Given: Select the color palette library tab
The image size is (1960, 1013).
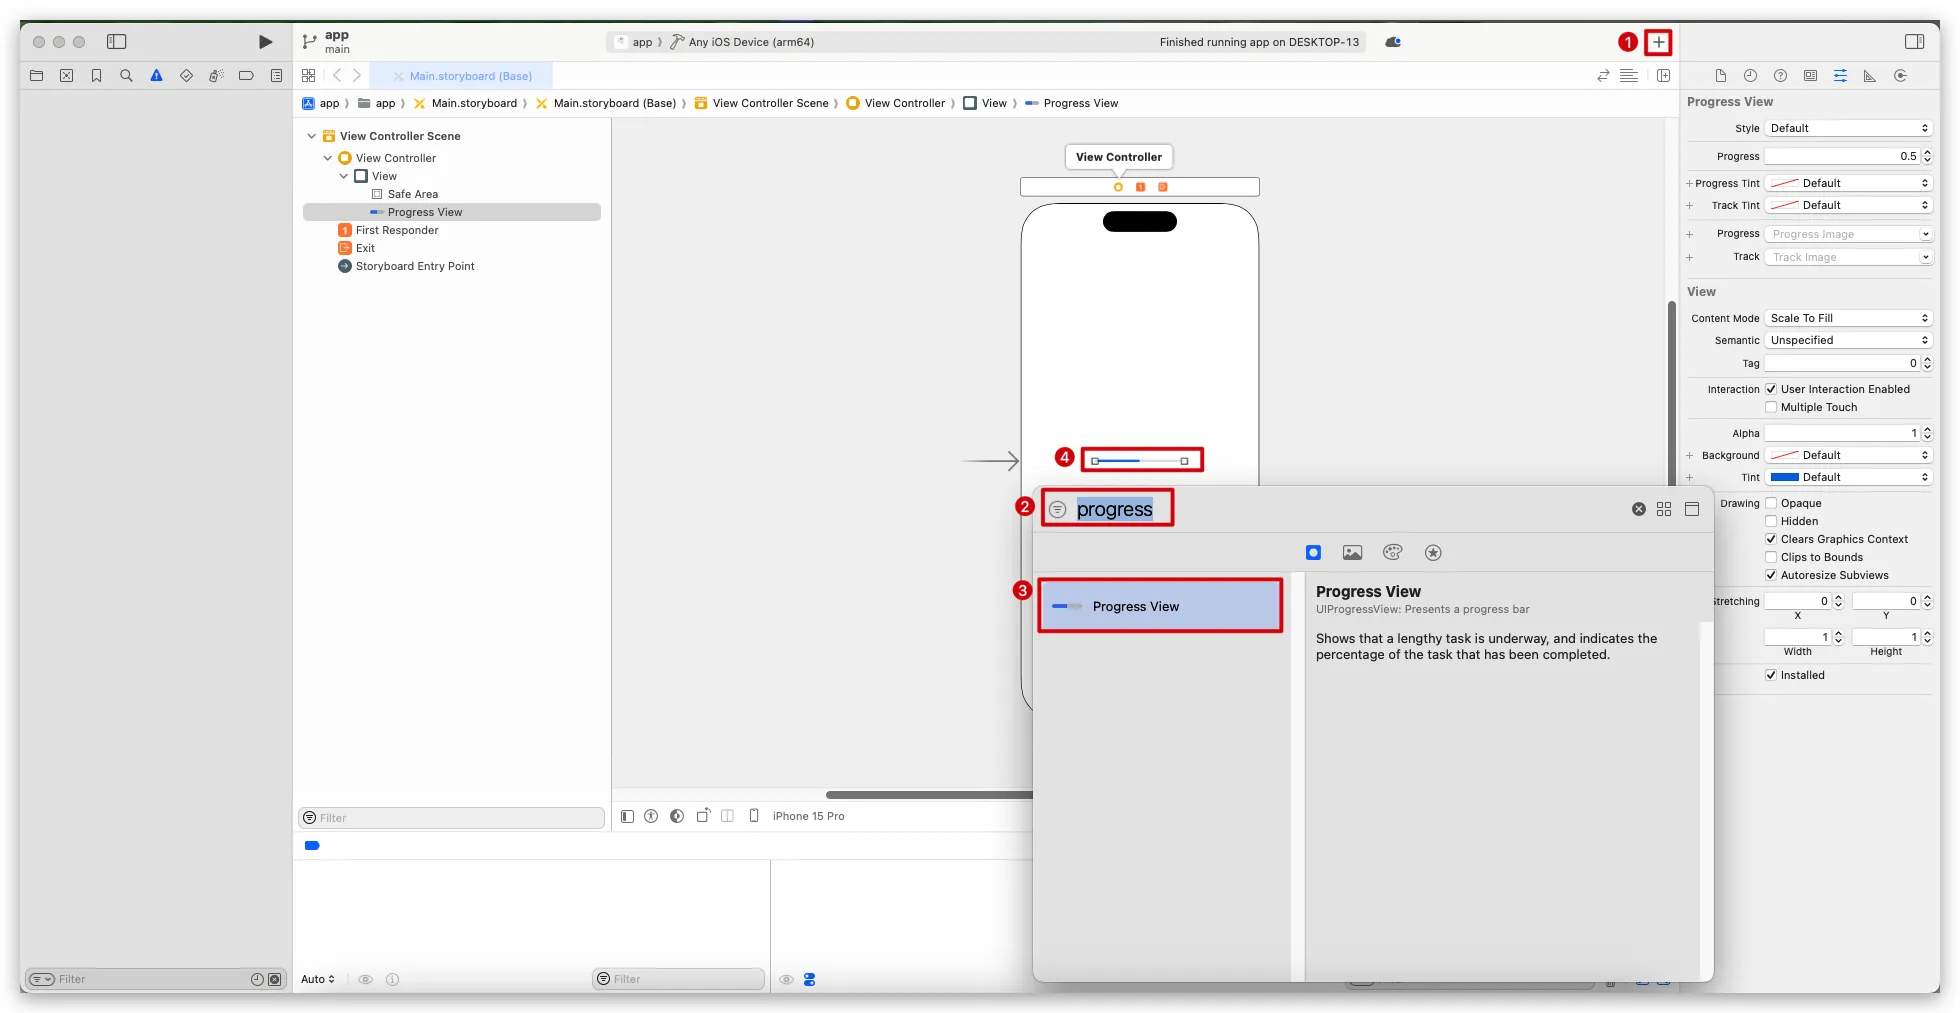Looking at the screenshot, I should tap(1392, 553).
